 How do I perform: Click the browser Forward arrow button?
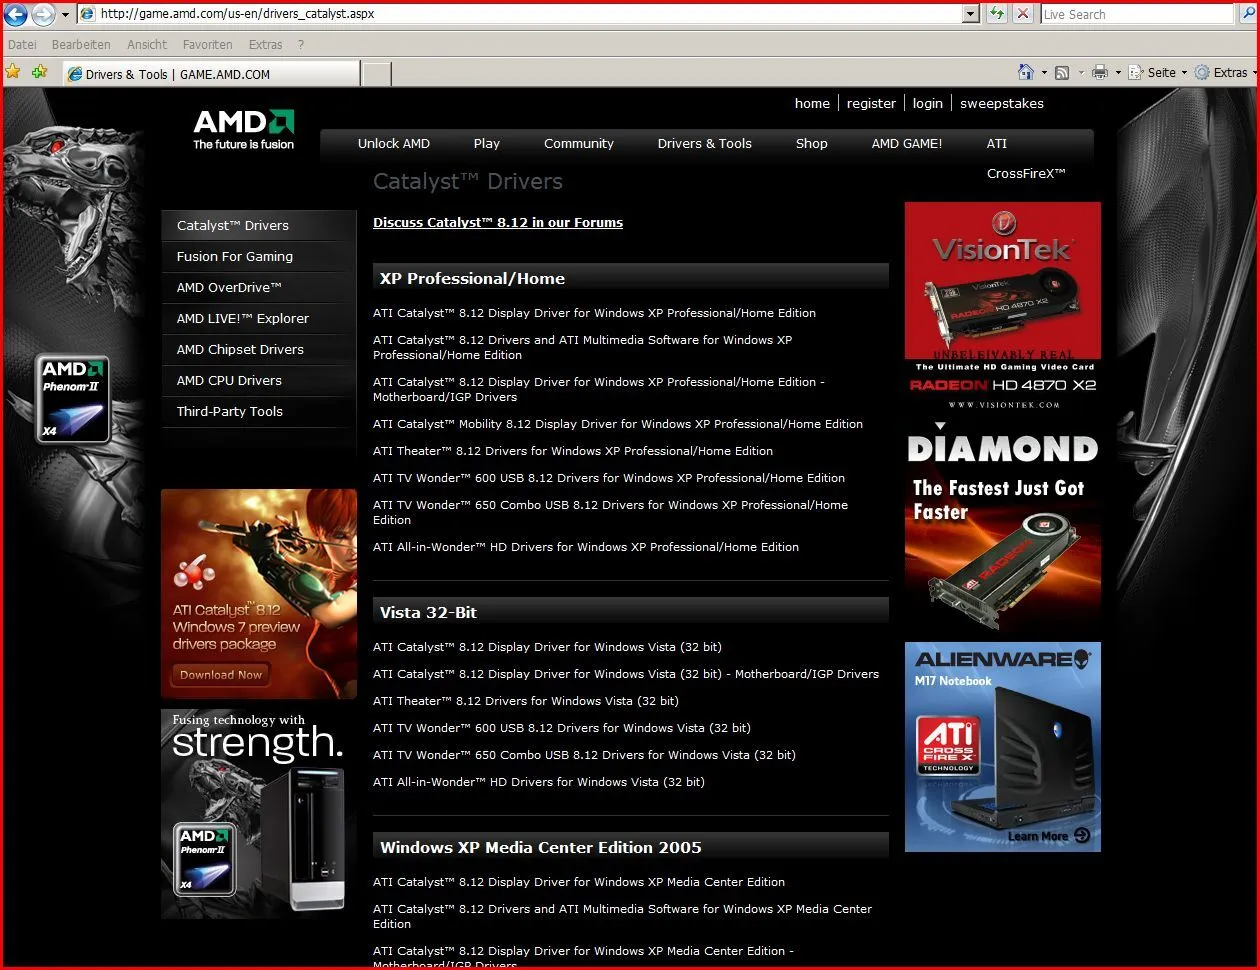point(43,14)
